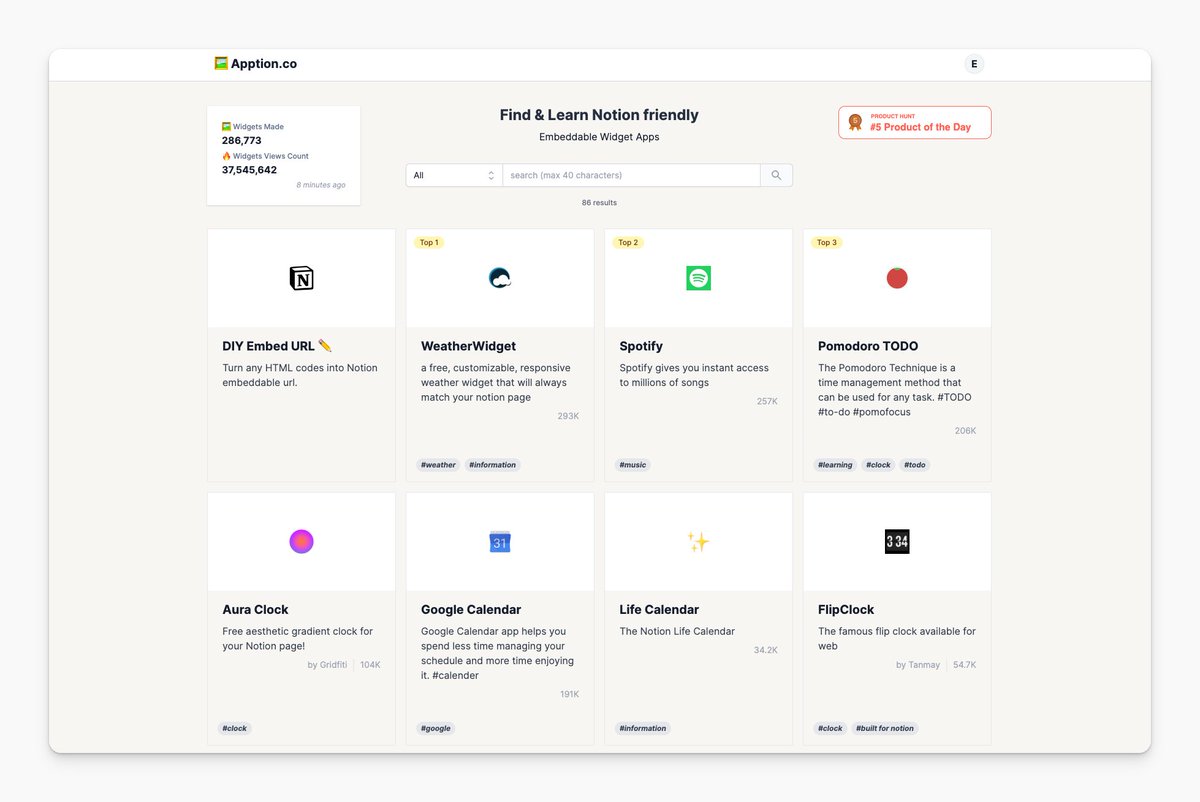Filter by the #built for notion tag
Viewport: 1200px width, 802px height.
pyautogui.click(x=884, y=728)
